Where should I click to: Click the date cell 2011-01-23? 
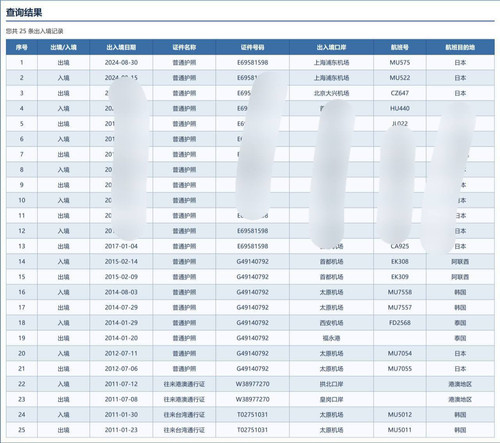click(x=121, y=430)
